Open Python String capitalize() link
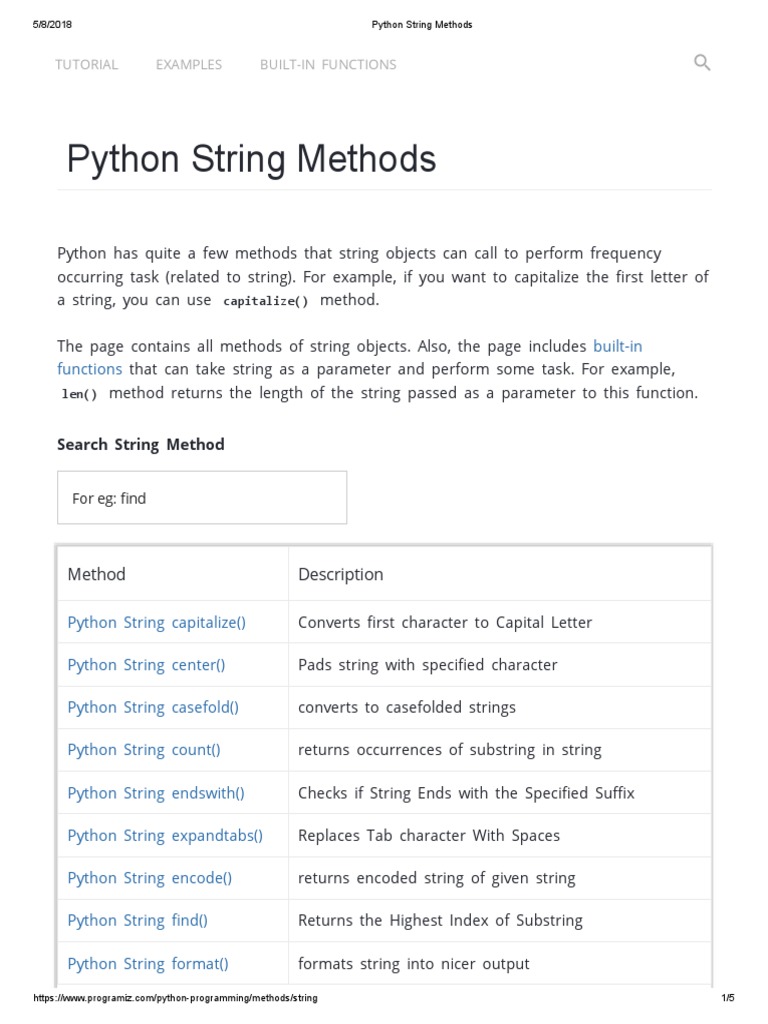Screen dimensions: 768x1024 156,622
